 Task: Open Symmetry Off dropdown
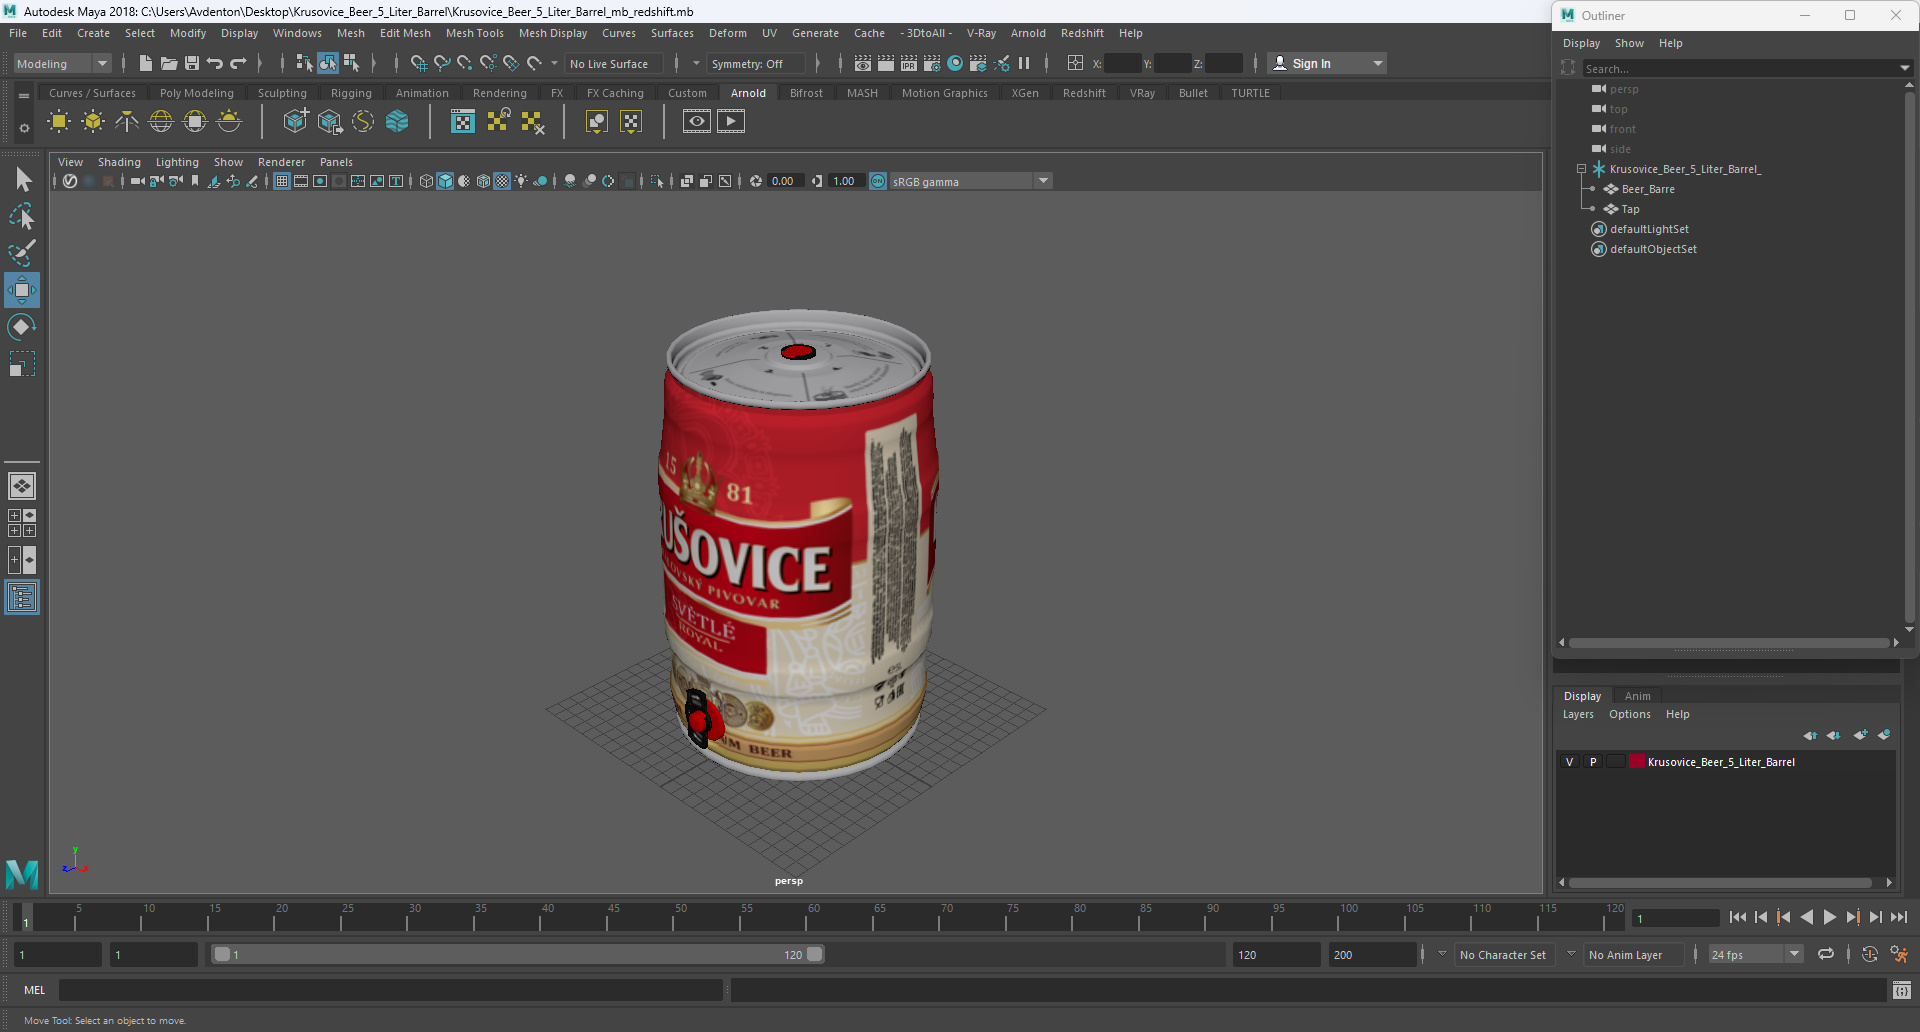[x=755, y=63]
